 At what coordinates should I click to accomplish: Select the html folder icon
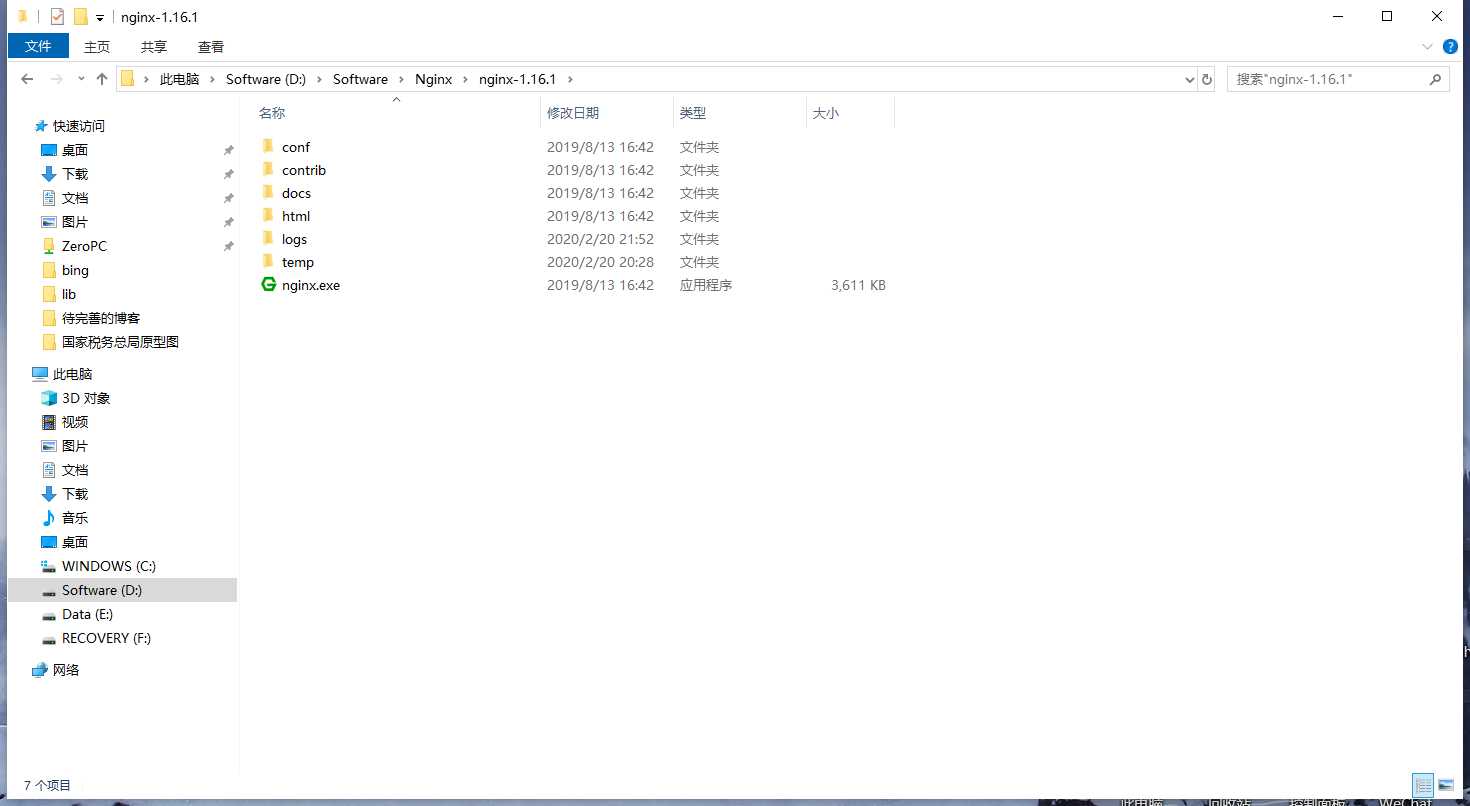point(268,215)
